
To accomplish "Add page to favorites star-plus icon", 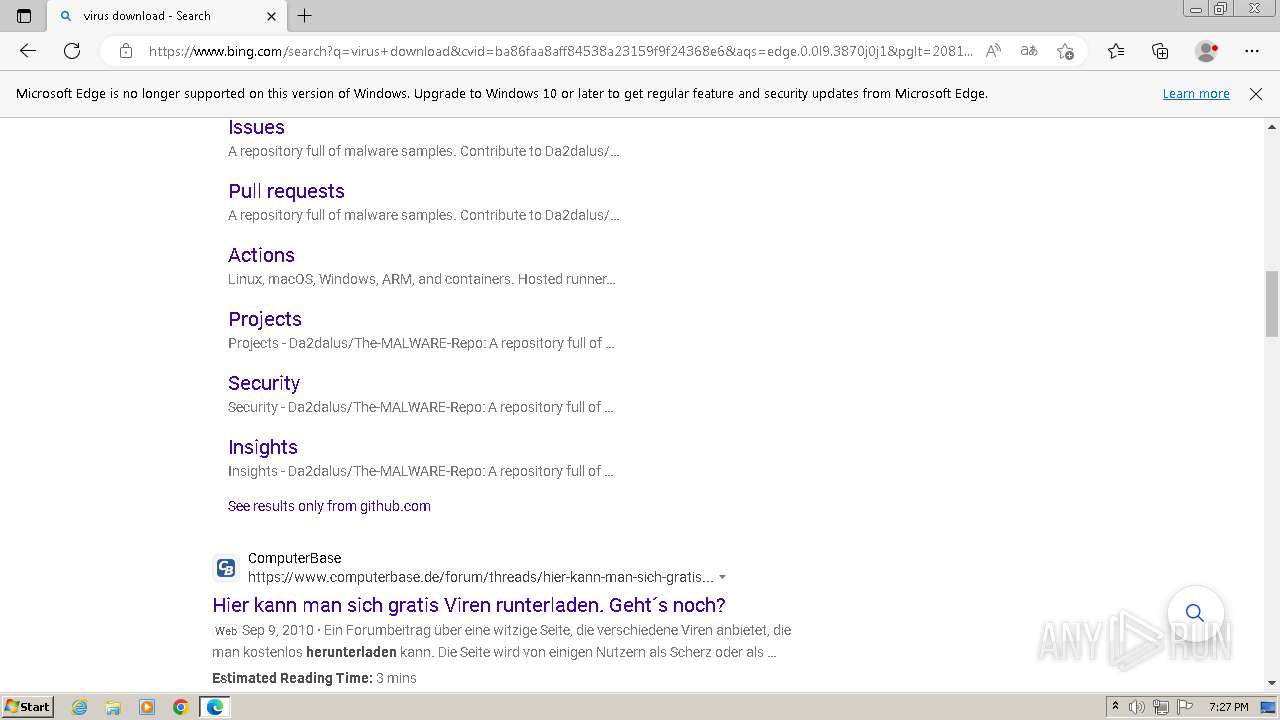I will click(1065, 51).
